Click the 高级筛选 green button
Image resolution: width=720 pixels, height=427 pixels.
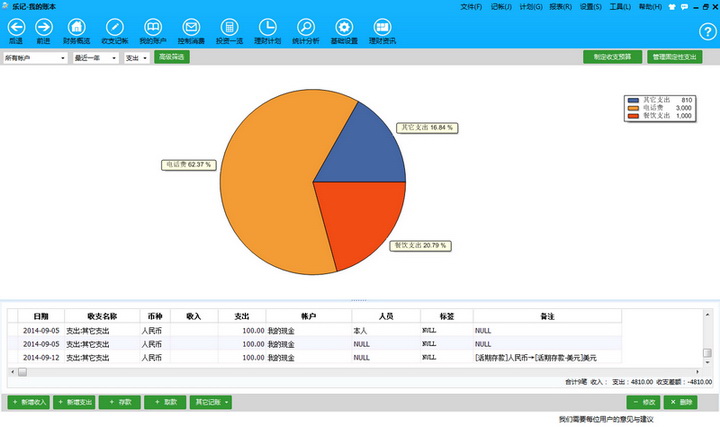172,57
